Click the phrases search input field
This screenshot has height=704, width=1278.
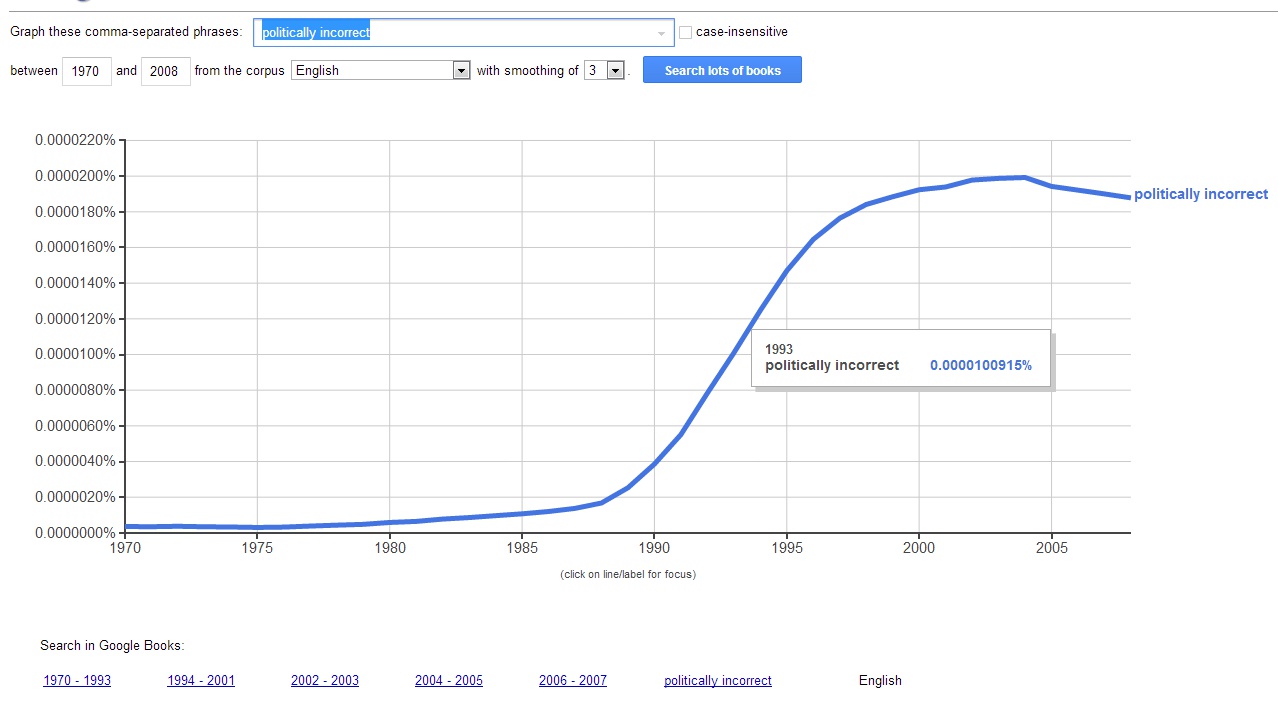click(455, 32)
